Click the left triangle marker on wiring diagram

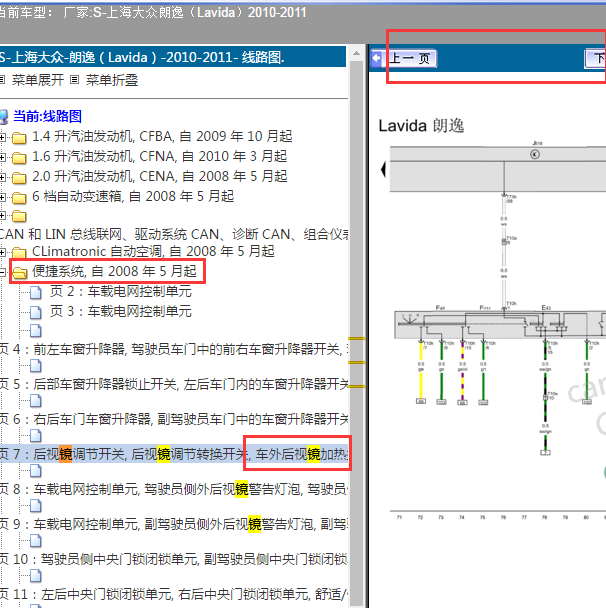tap(383, 169)
